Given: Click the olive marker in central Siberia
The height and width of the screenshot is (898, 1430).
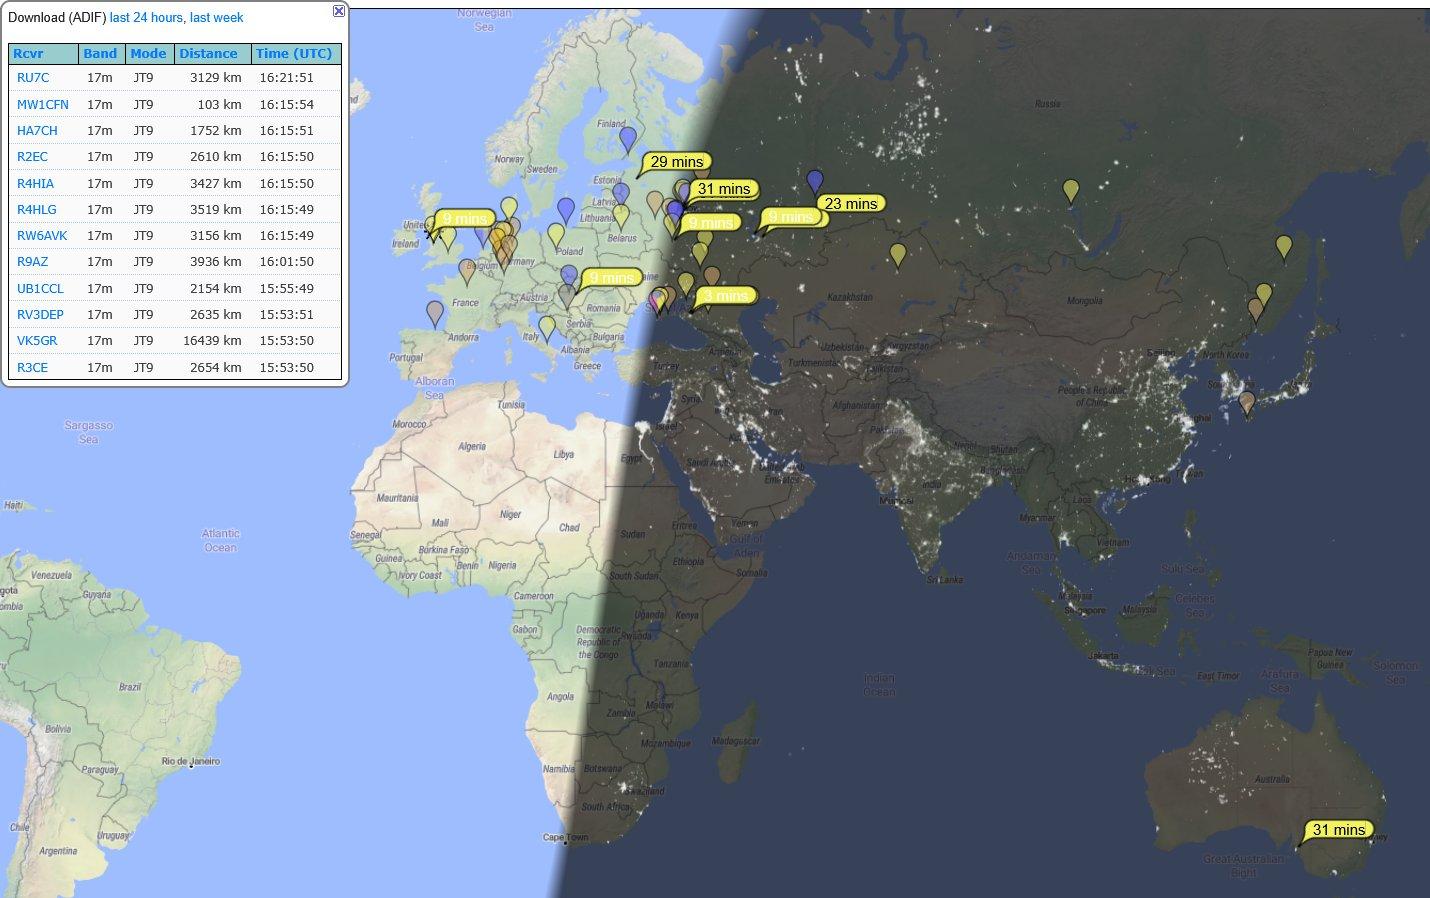Looking at the screenshot, I should coord(1071,192).
